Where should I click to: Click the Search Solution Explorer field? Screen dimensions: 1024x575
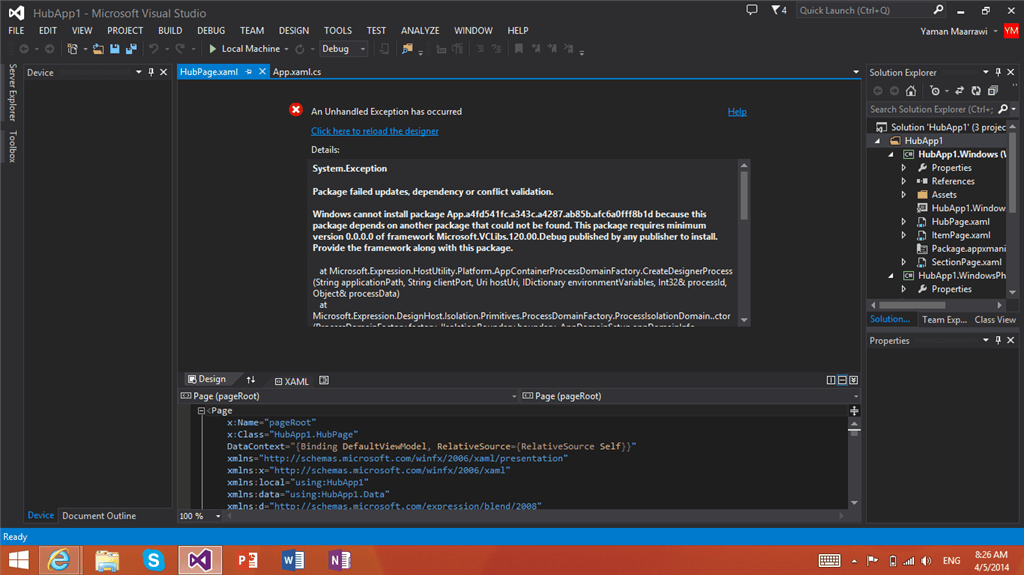tap(932, 109)
